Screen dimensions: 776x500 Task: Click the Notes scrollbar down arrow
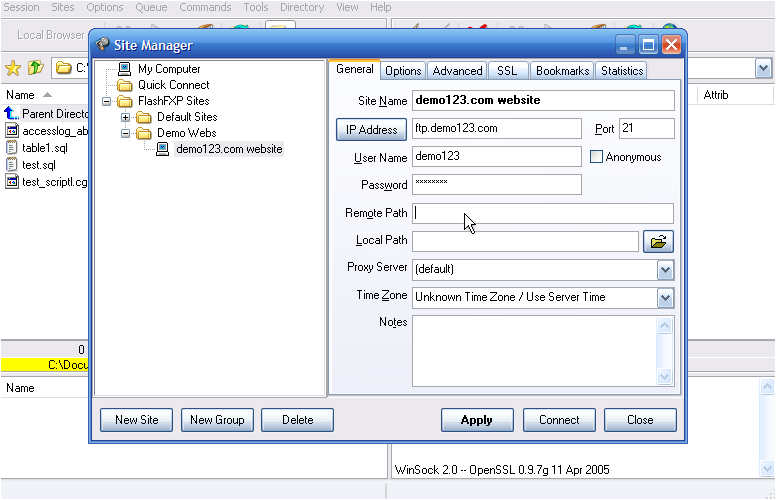[x=665, y=376]
